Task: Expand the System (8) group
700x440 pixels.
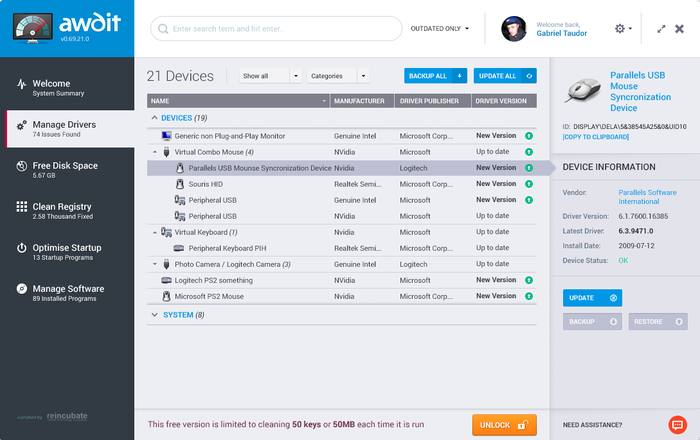Action: 154,315
